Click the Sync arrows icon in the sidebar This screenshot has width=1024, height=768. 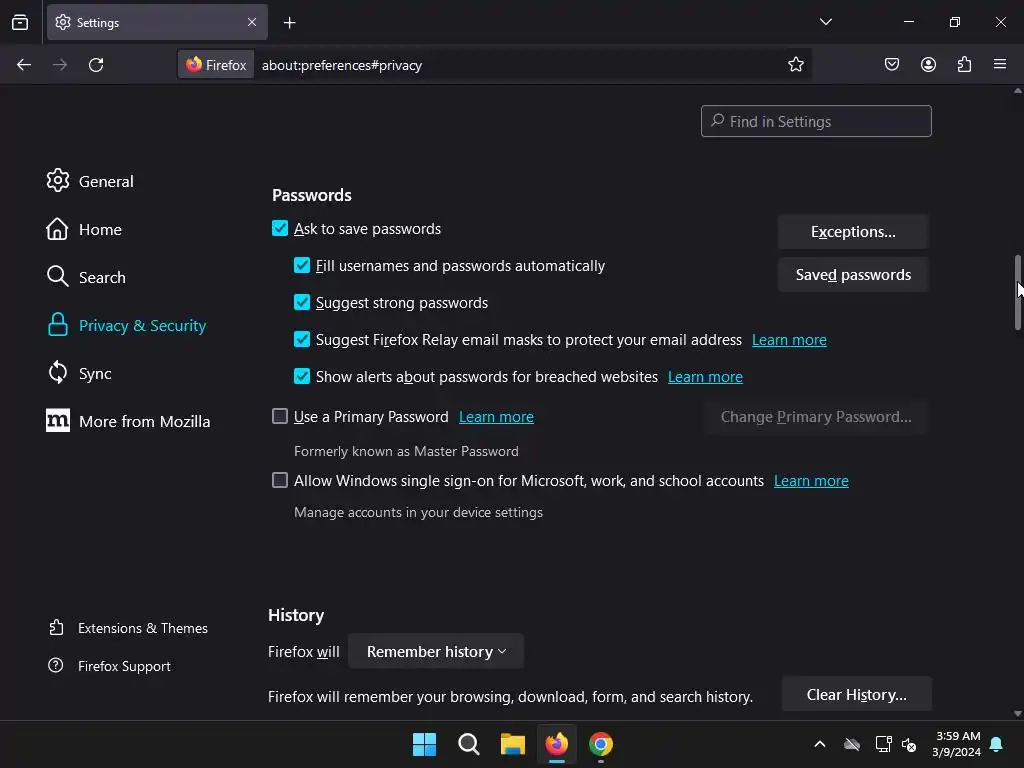pos(57,373)
